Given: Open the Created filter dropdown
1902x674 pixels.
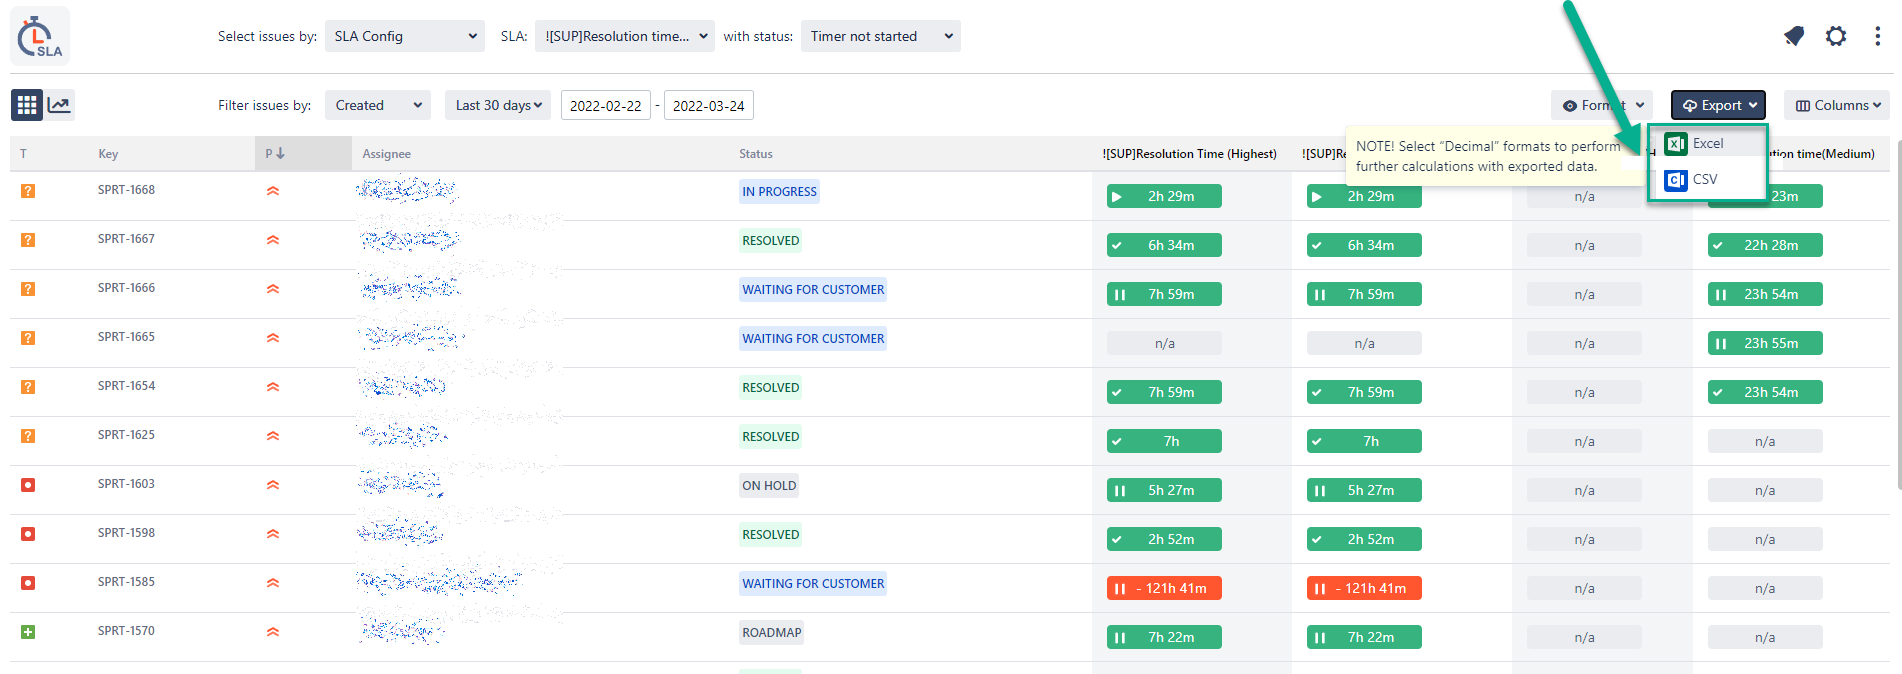Looking at the screenshot, I should (x=378, y=105).
